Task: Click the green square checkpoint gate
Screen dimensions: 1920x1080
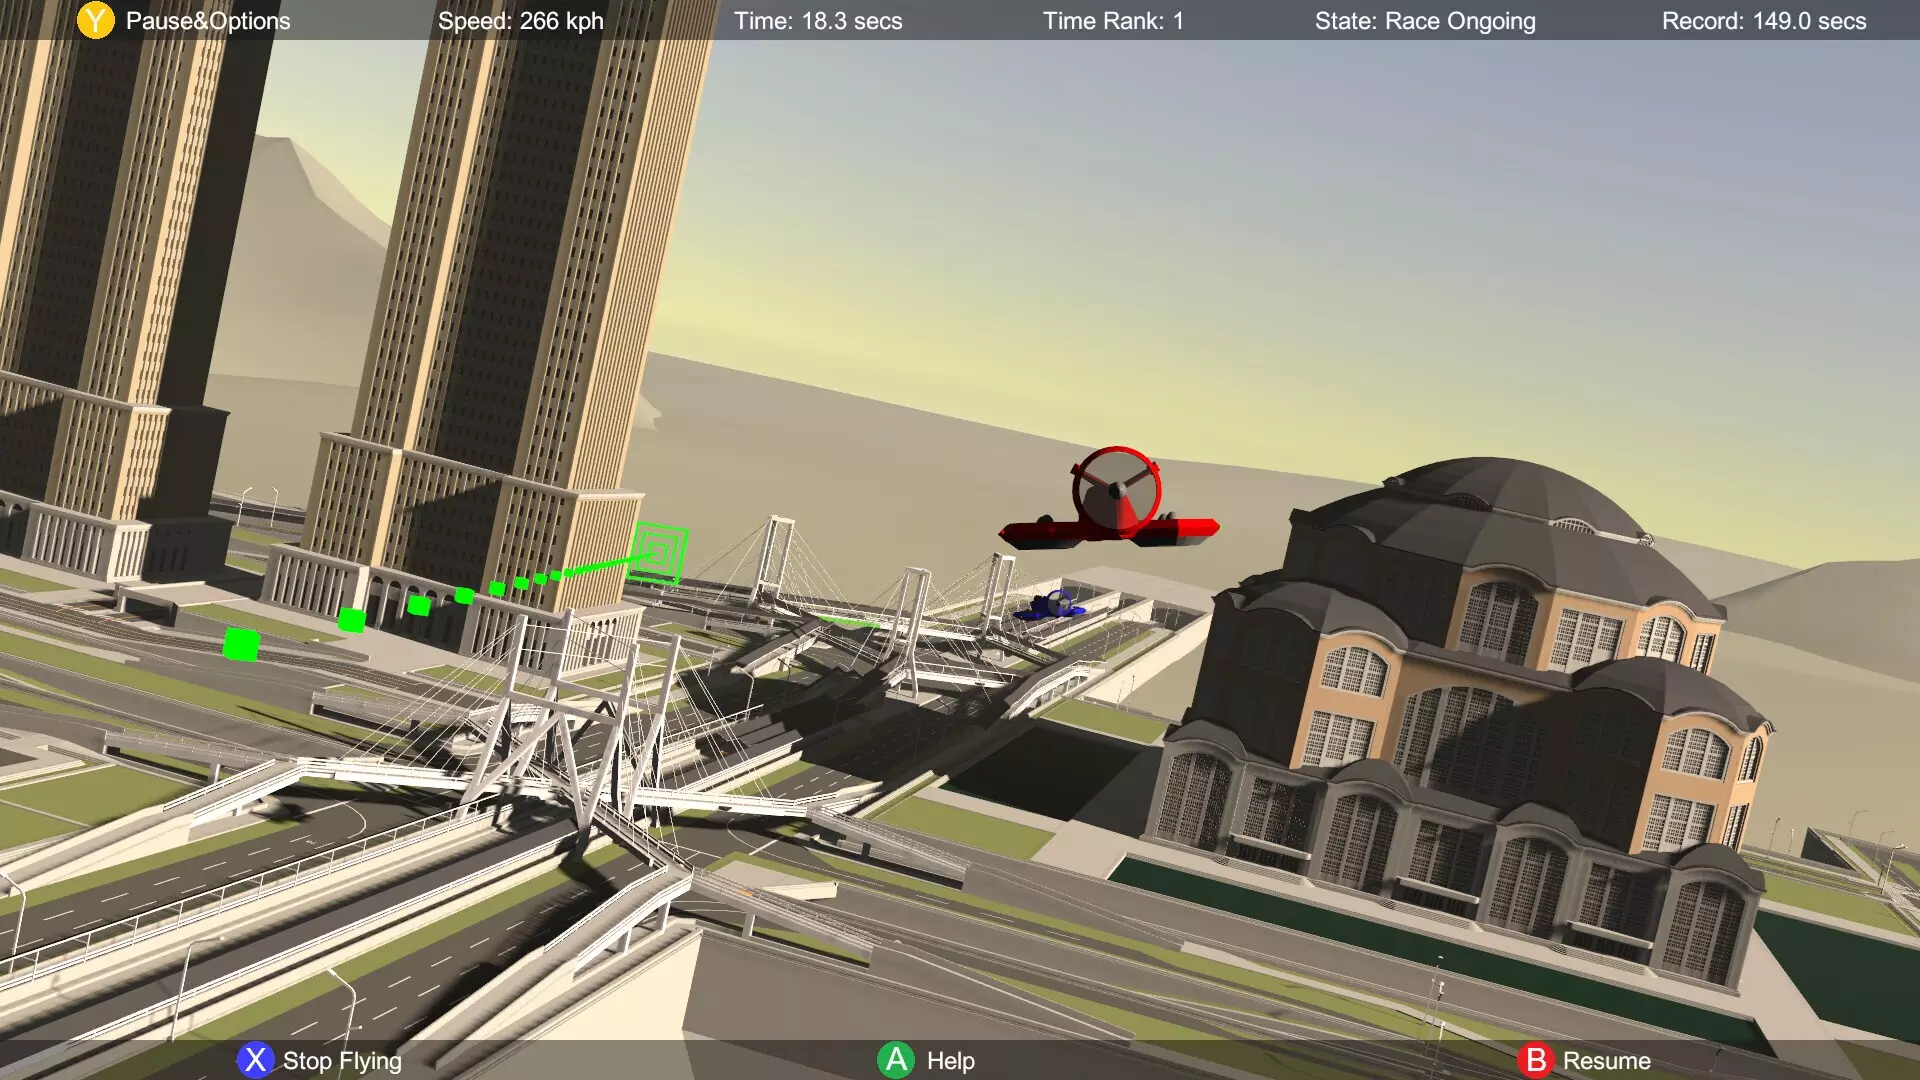Action: 659,552
